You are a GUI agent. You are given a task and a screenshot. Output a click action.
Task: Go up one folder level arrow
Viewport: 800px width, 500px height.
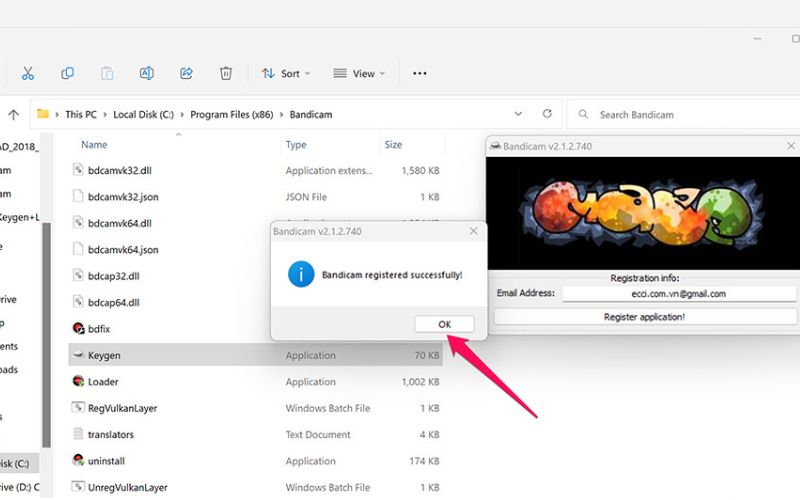[14, 115]
